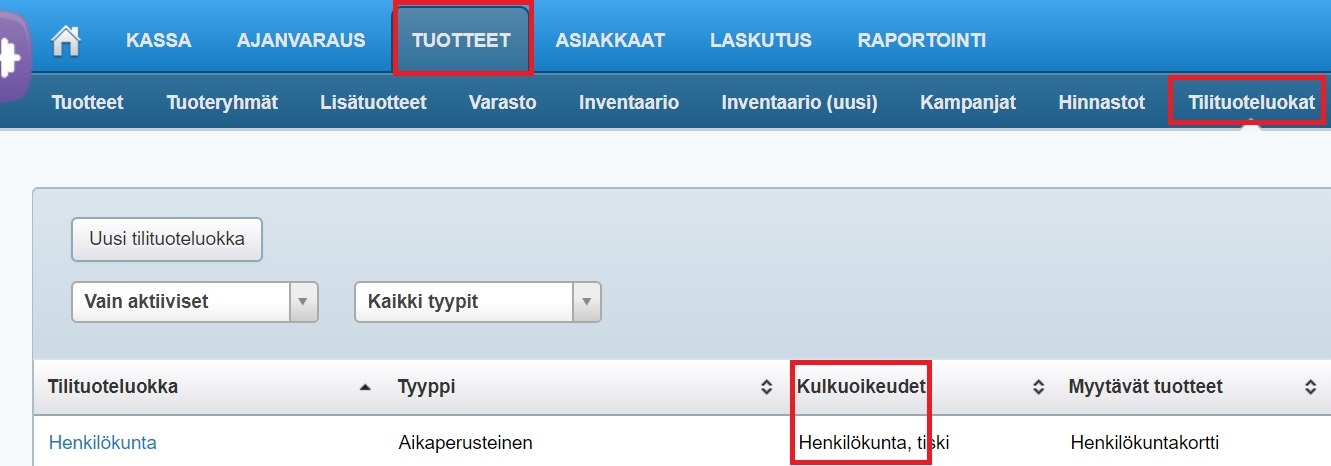Screen dimensions: 1331x466
Task: Go to ASIAKKAAT section
Action: (x=610, y=40)
